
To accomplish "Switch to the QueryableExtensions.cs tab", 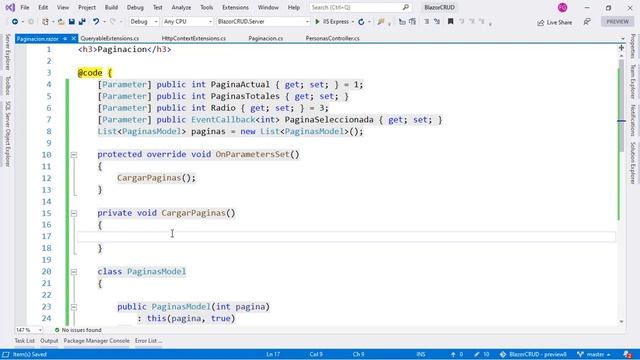I will tap(110, 38).
